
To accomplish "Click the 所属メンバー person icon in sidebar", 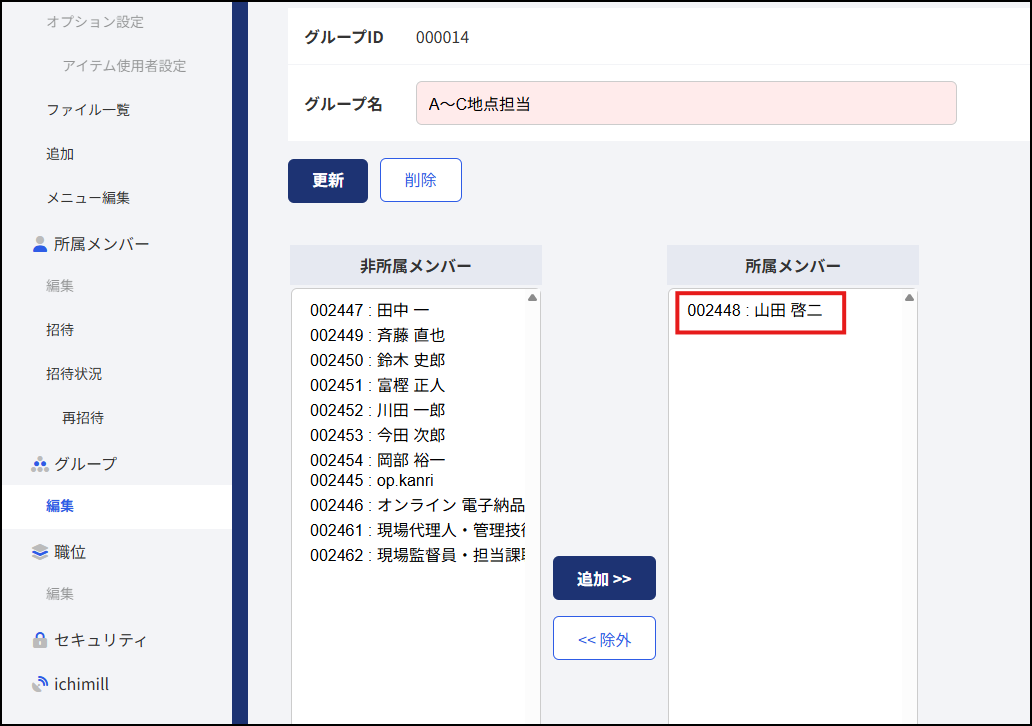I will 39,244.
